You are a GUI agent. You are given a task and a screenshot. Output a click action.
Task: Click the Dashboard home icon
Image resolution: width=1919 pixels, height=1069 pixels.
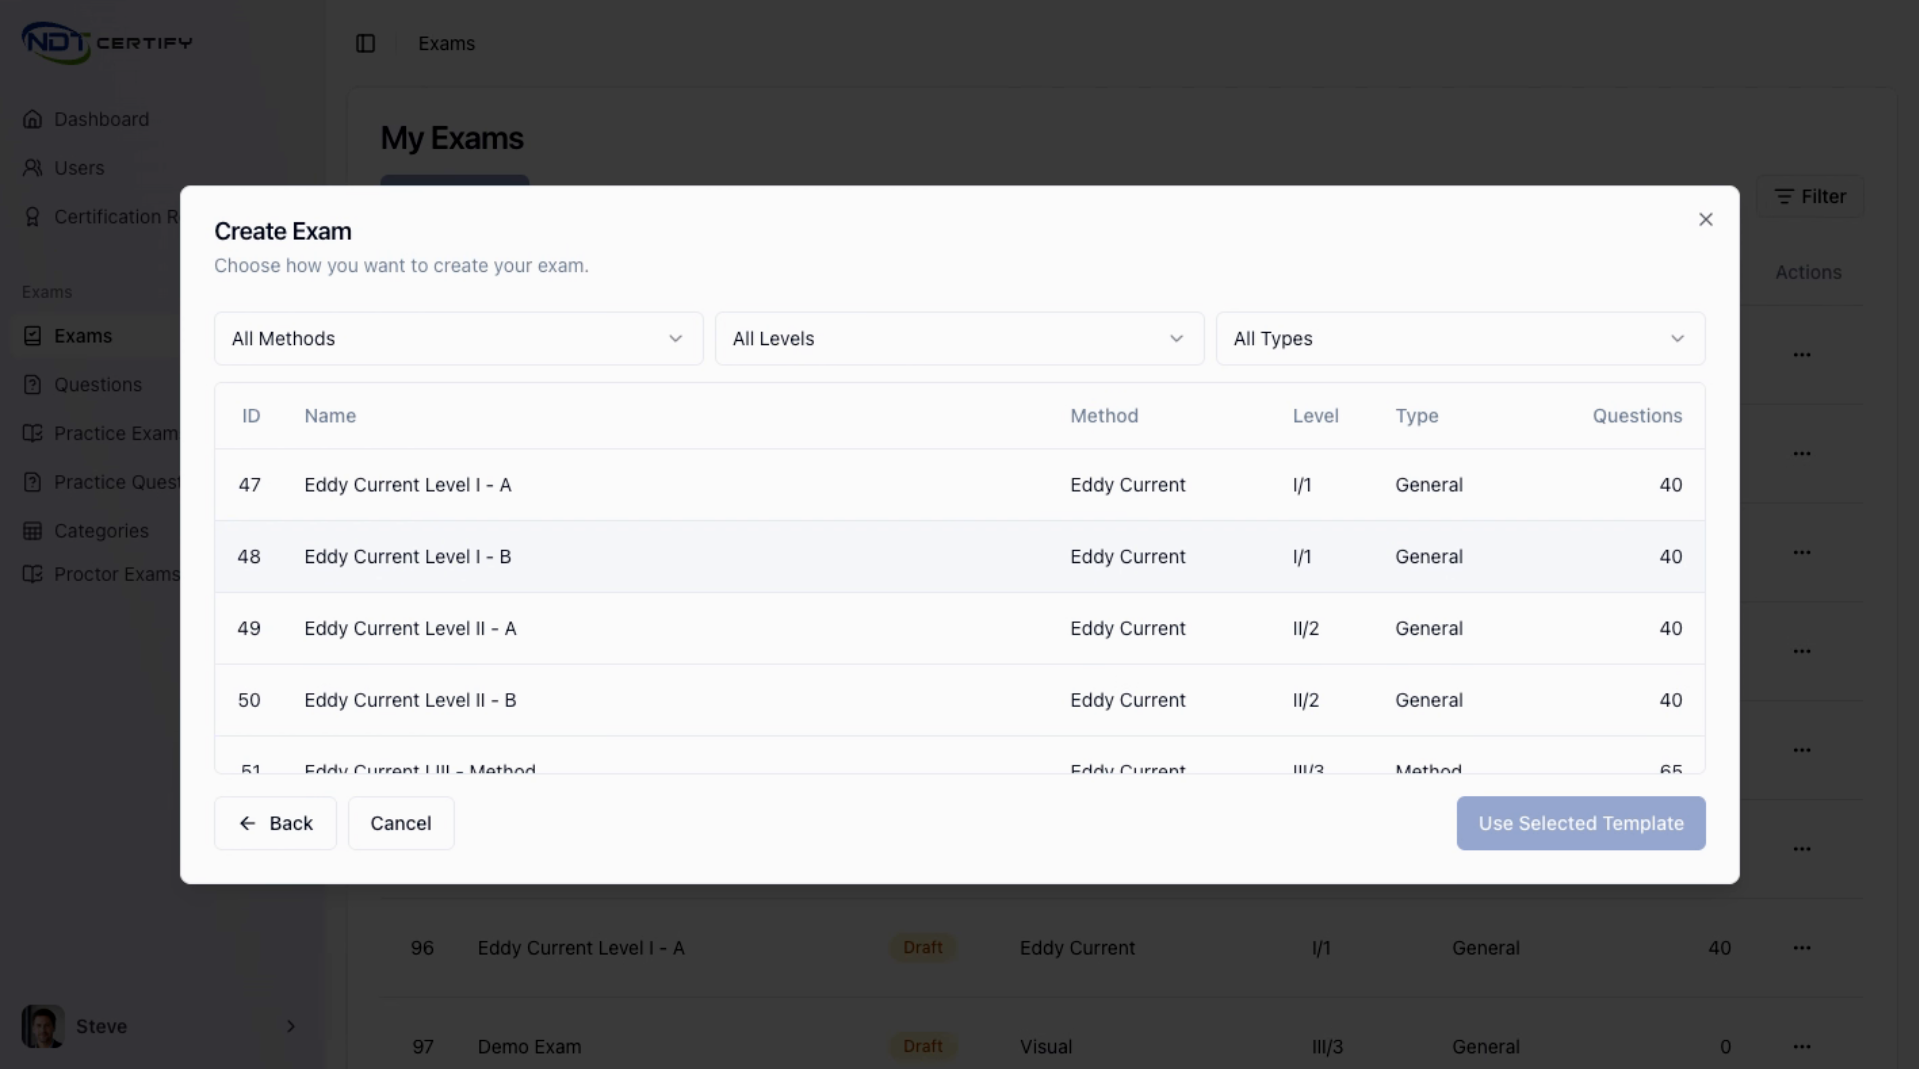[x=33, y=119]
